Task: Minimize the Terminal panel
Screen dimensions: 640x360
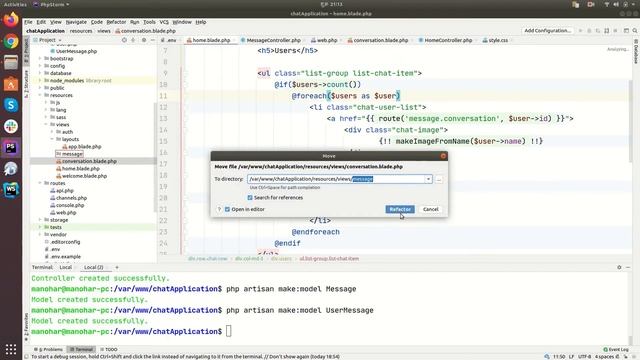Action: coord(628,267)
